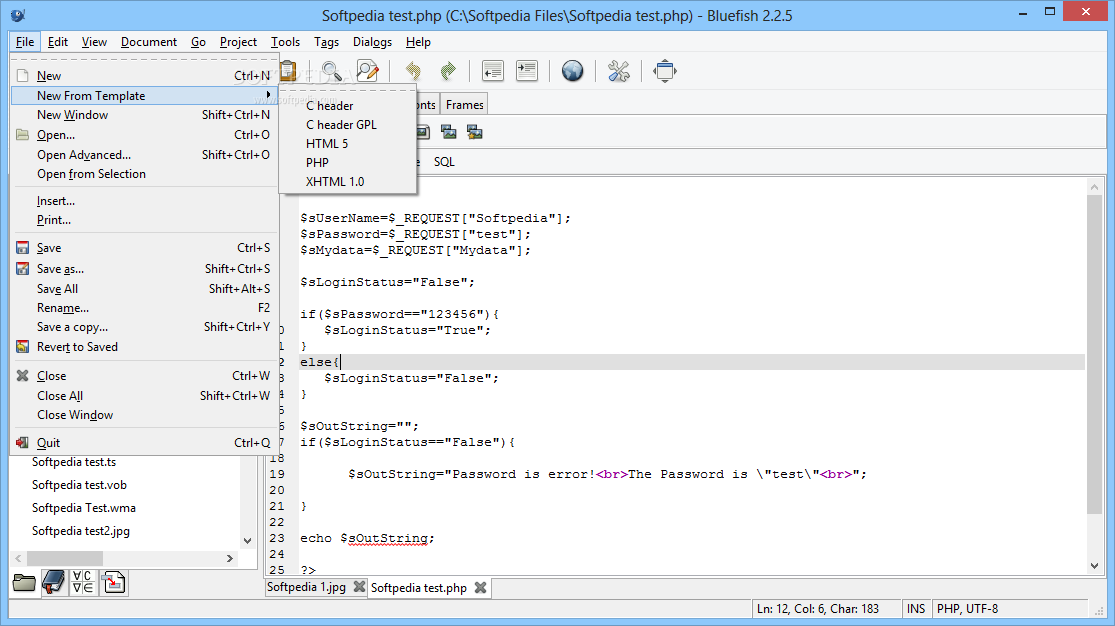This screenshot has width=1115, height=626.
Task: Open the snippets panel icon
Action: tap(113, 583)
